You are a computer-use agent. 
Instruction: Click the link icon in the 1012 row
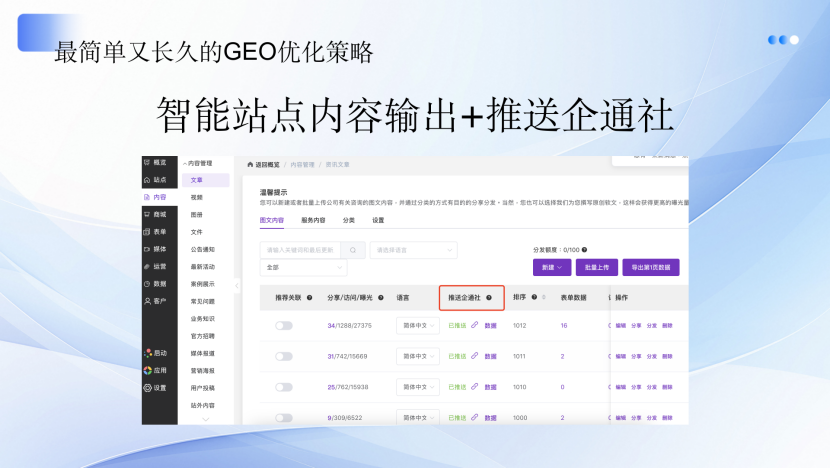[x=475, y=326]
